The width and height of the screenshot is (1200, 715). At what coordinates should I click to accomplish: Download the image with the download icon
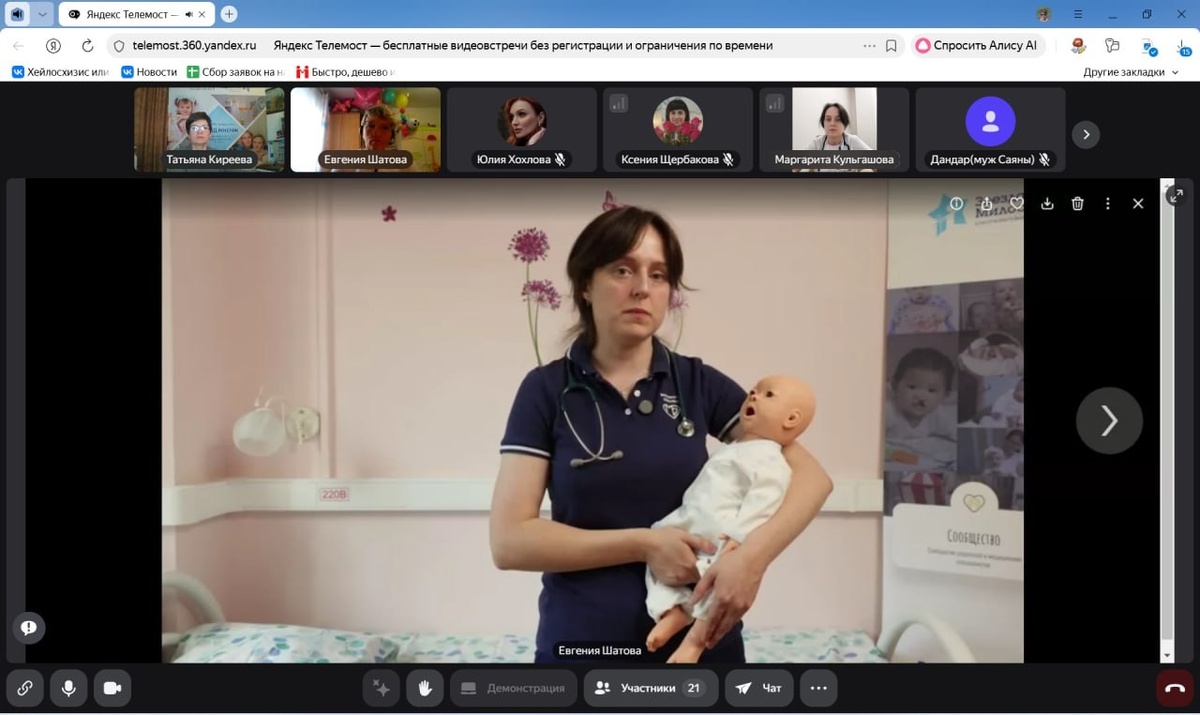[x=1047, y=203]
